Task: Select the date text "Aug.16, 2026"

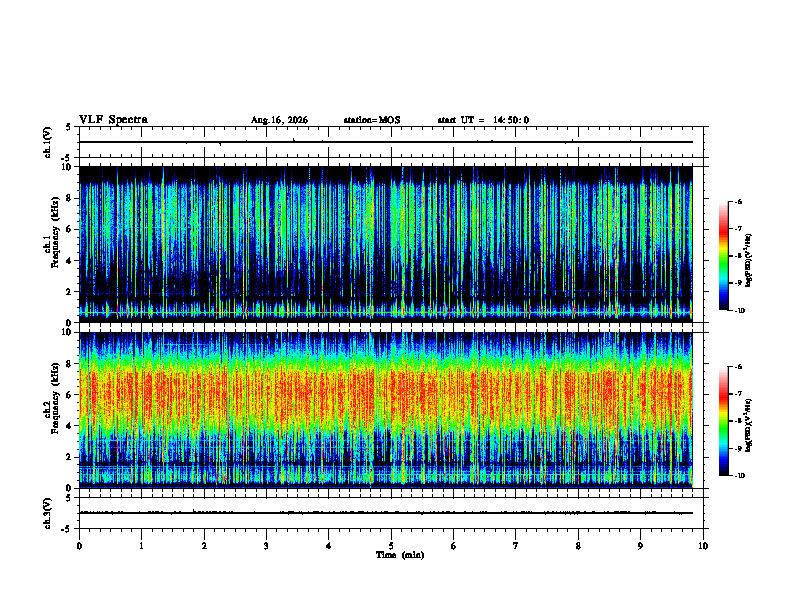Action: [279, 120]
